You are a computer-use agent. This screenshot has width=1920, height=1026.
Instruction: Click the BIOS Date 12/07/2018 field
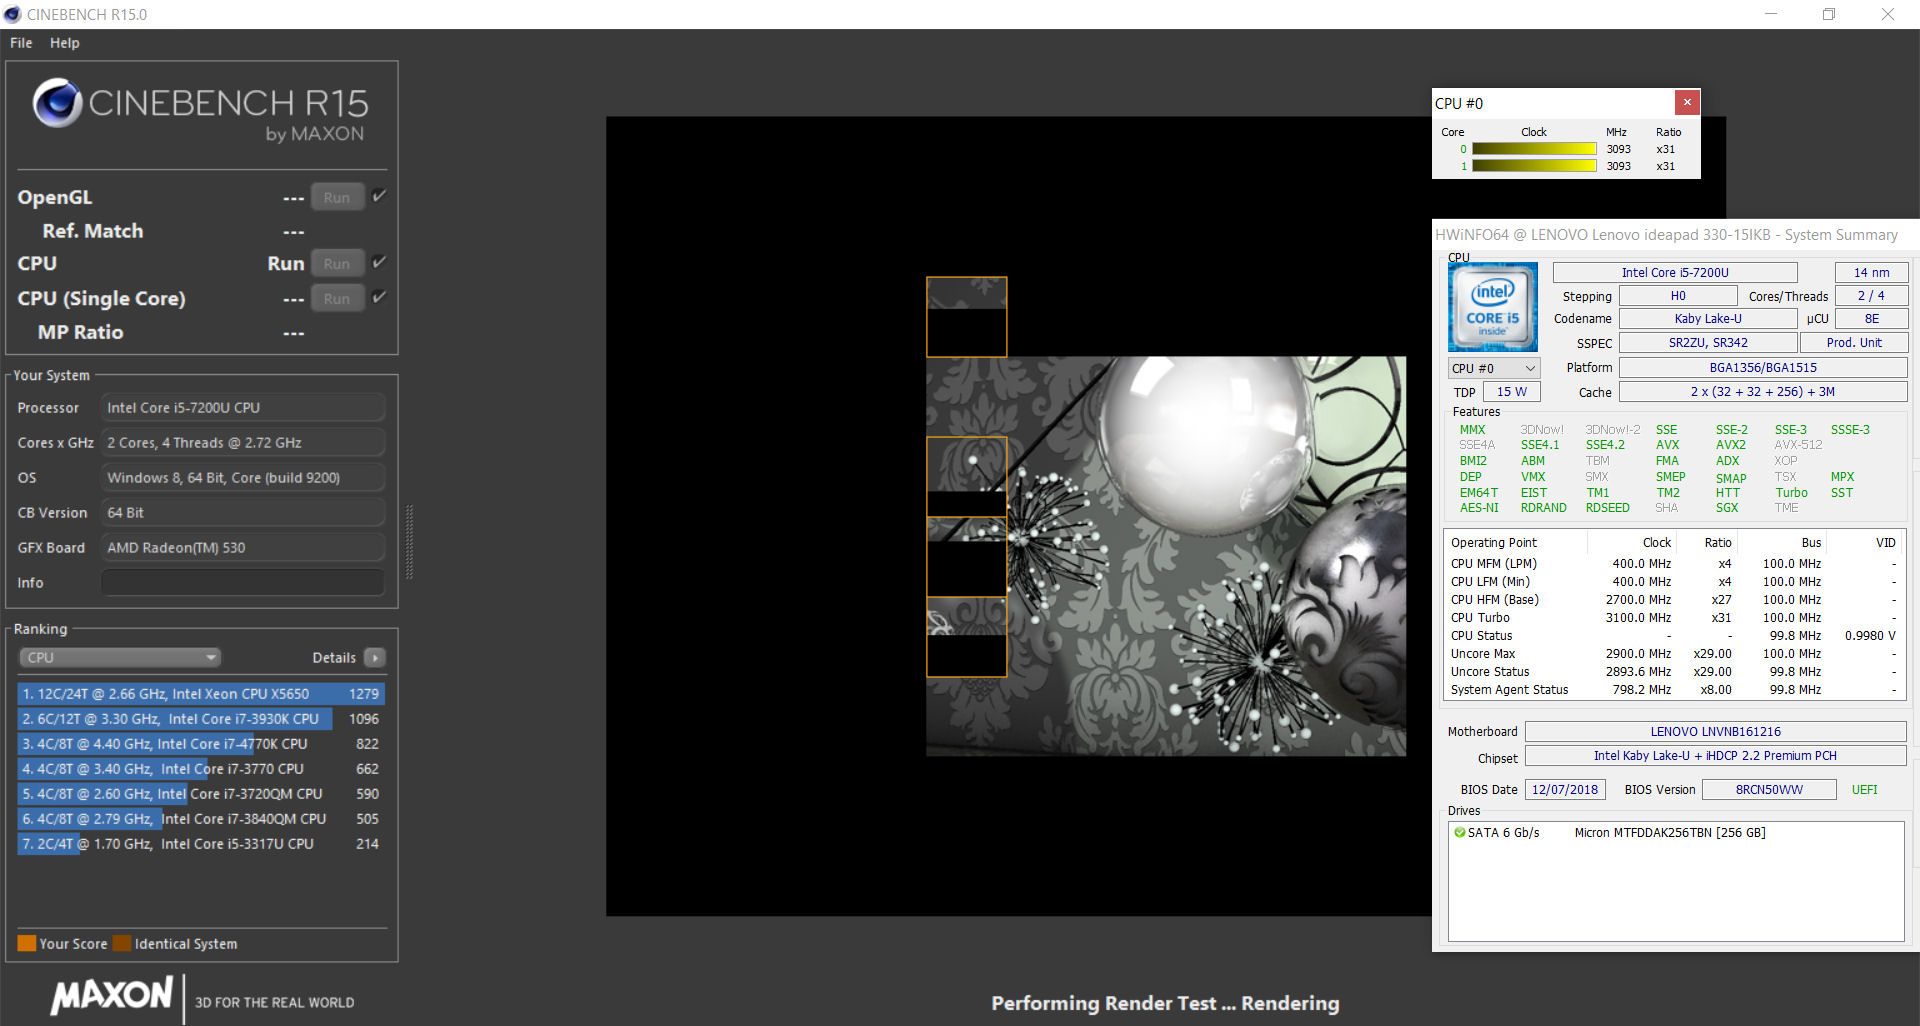pos(1565,789)
